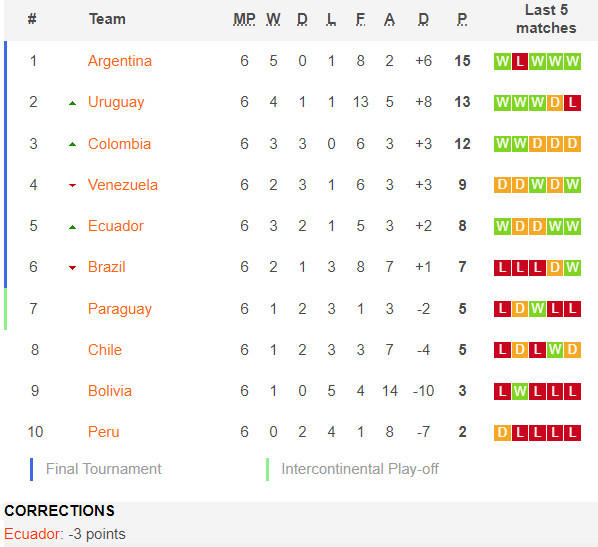Click the green Intercontinental Play-off legend marker
Screen dimensions: 598x547
[x=267, y=469]
